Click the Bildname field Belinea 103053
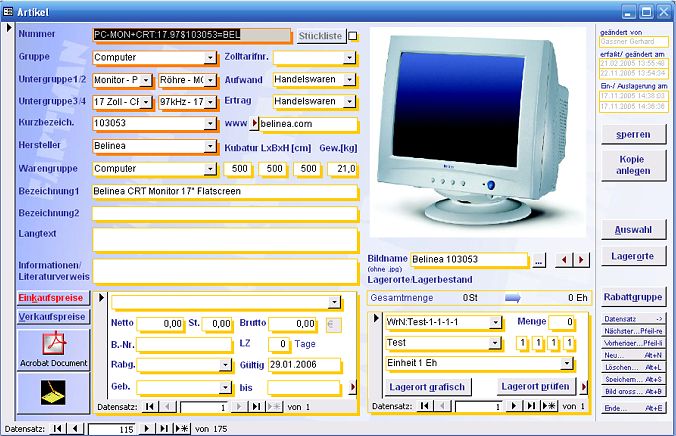 tap(469, 259)
